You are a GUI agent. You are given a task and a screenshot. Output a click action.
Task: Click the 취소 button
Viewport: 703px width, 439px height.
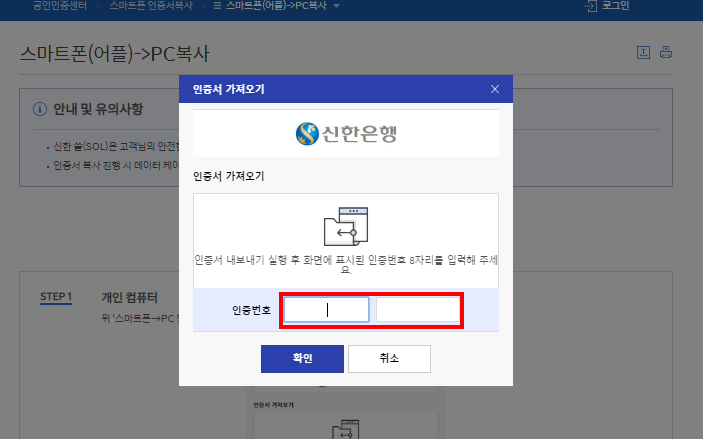389,359
